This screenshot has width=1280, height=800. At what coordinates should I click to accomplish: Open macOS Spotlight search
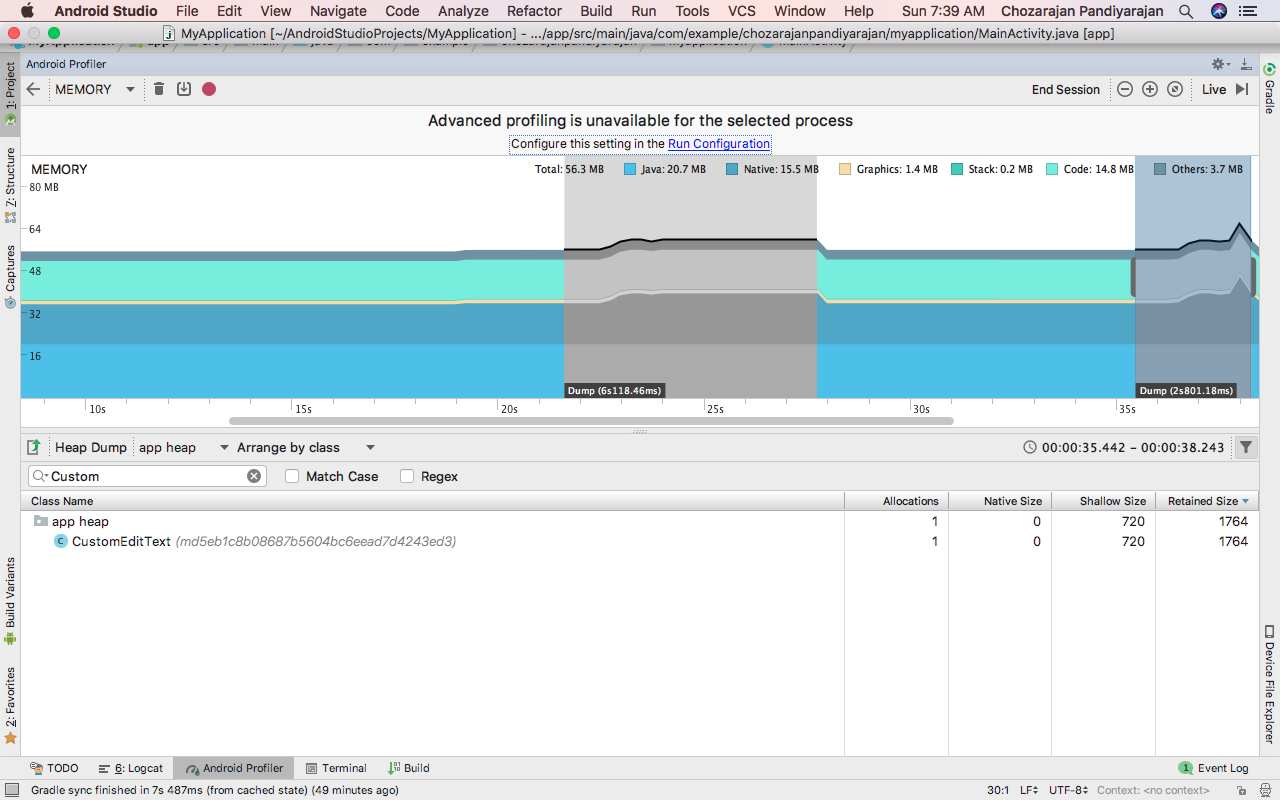[x=1186, y=11]
